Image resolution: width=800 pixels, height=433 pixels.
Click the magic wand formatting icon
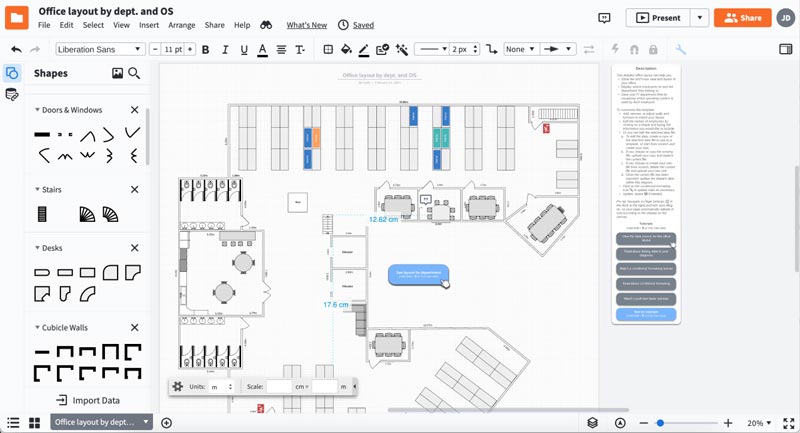coord(402,49)
